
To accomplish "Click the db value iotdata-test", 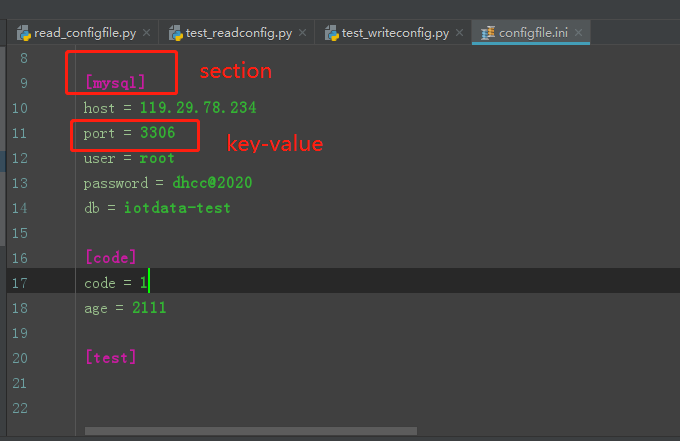I will coord(177,208).
